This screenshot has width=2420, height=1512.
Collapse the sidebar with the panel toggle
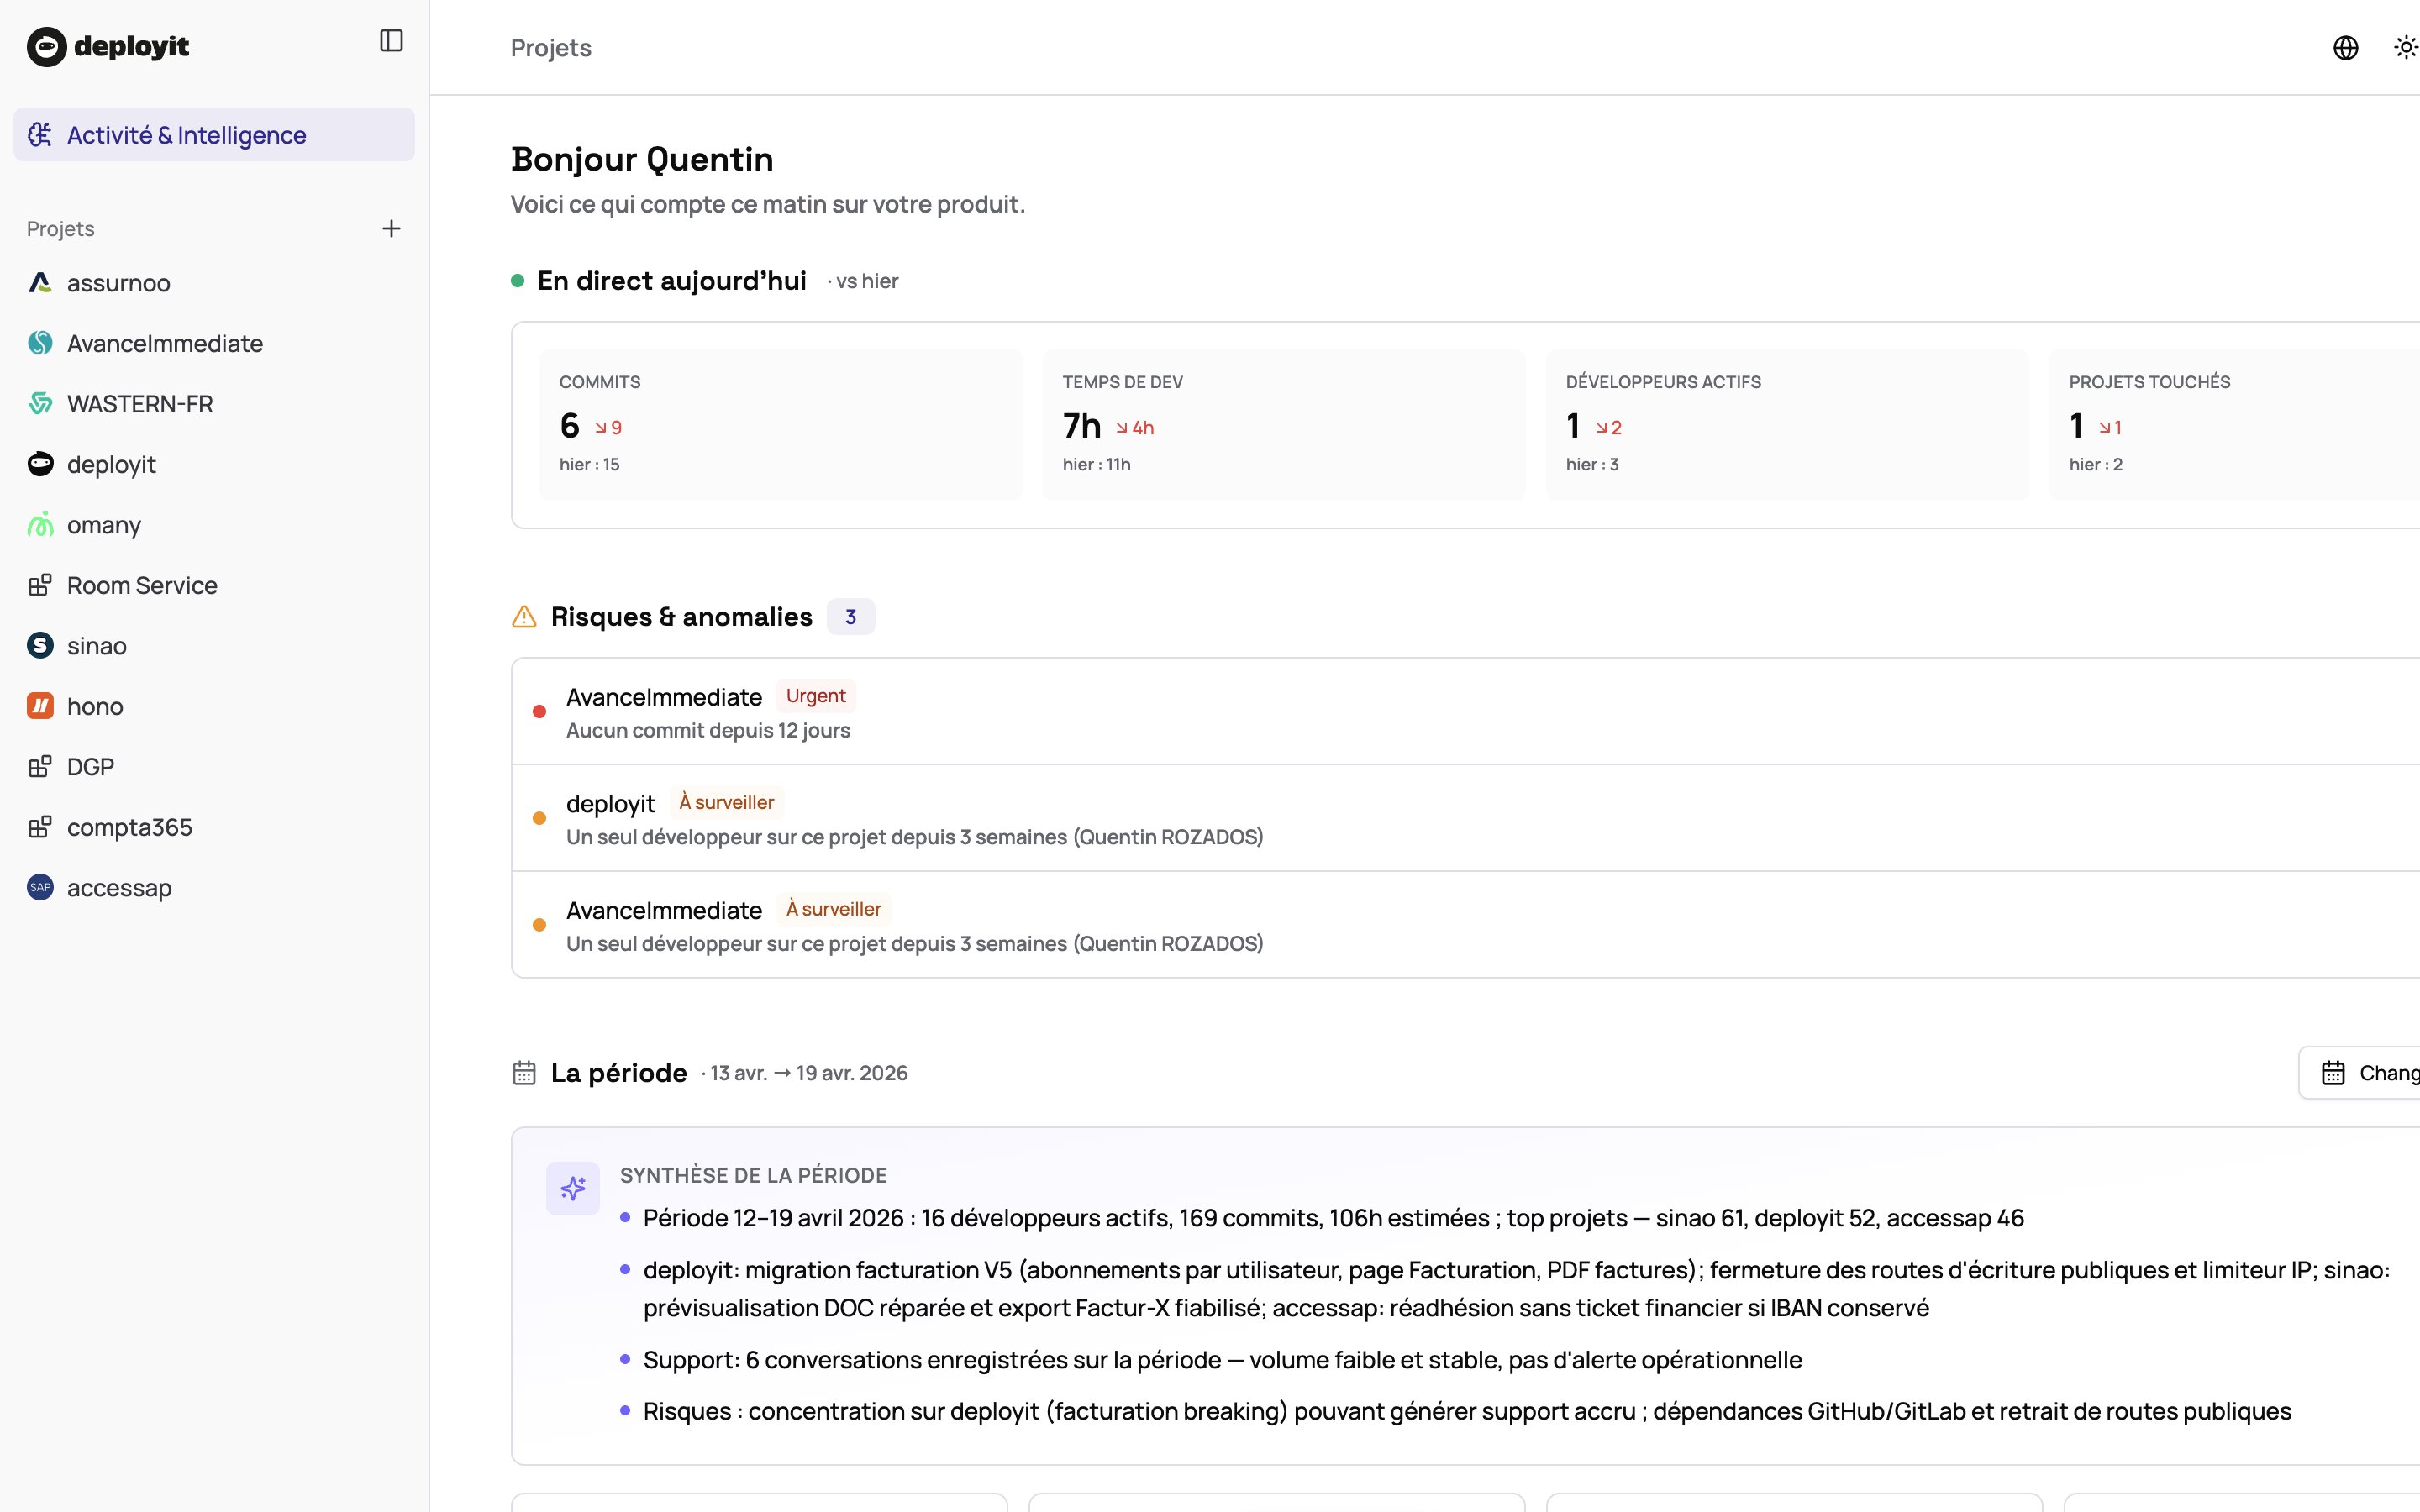(391, 40)
